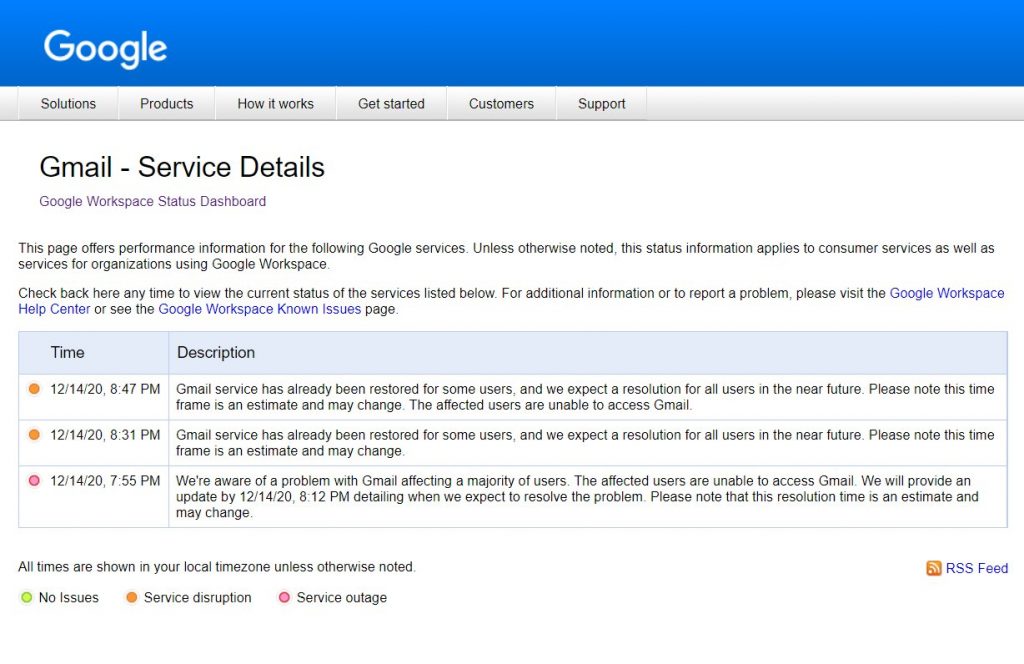Go to the Get started section
The width and height of the screenshot is (1024, 664).
click(x=391, y=104)
